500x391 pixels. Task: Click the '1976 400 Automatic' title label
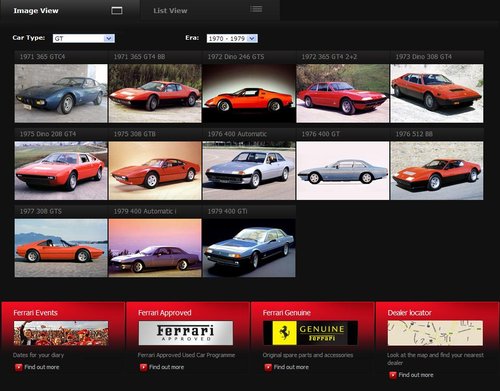tap(237, 134)
